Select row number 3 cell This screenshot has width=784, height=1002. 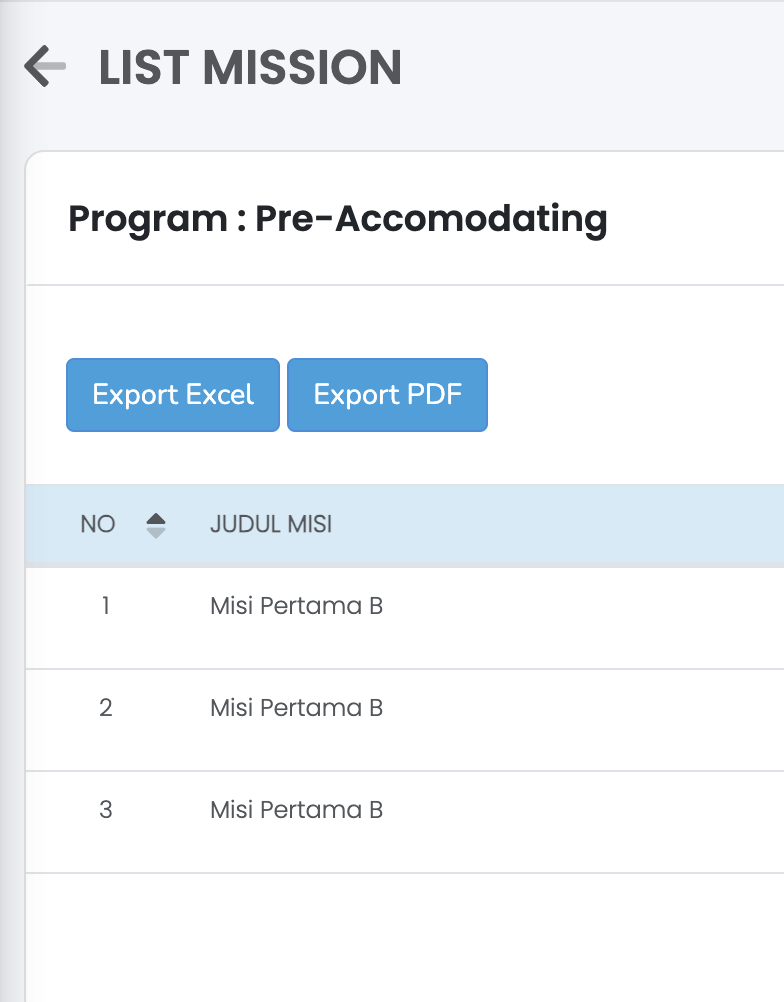point(105,810)
